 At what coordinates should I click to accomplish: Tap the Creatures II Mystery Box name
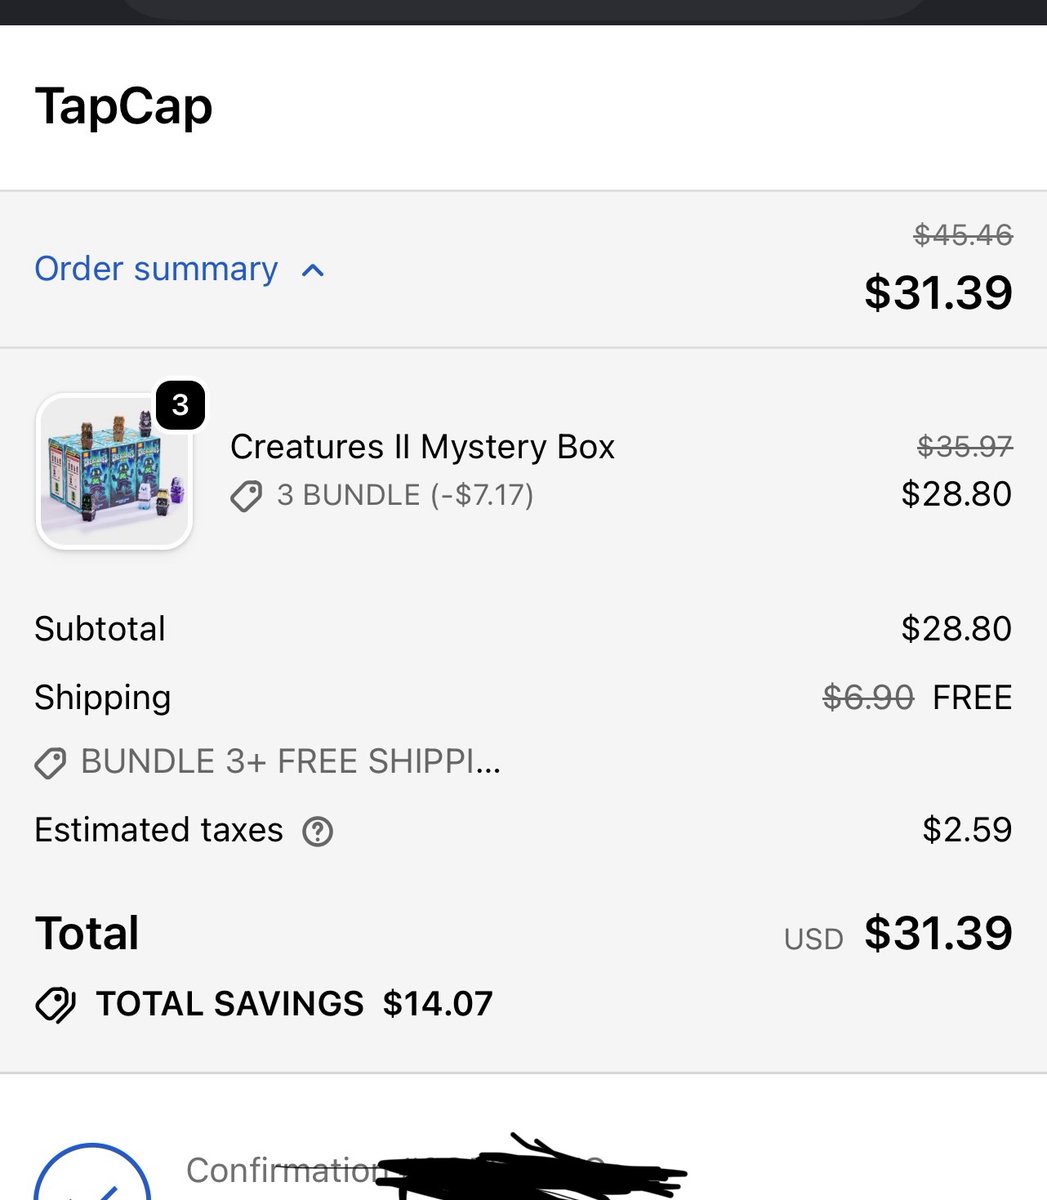[422, 447]
